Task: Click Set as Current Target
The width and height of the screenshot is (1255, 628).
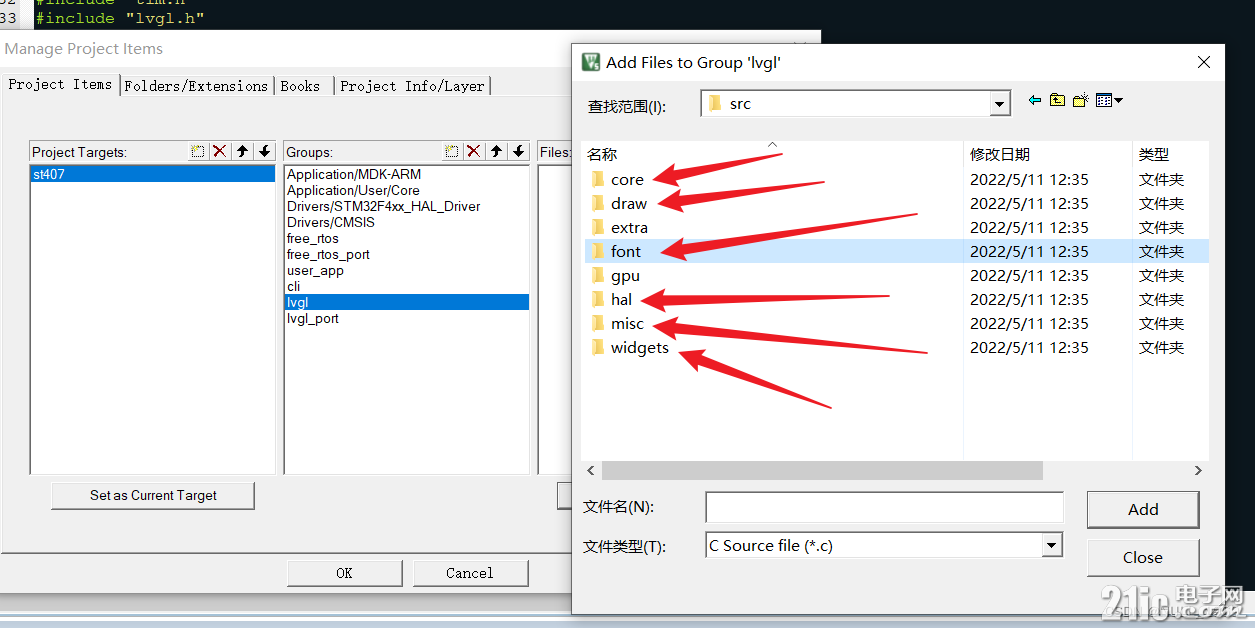Action: click(153, 495)
